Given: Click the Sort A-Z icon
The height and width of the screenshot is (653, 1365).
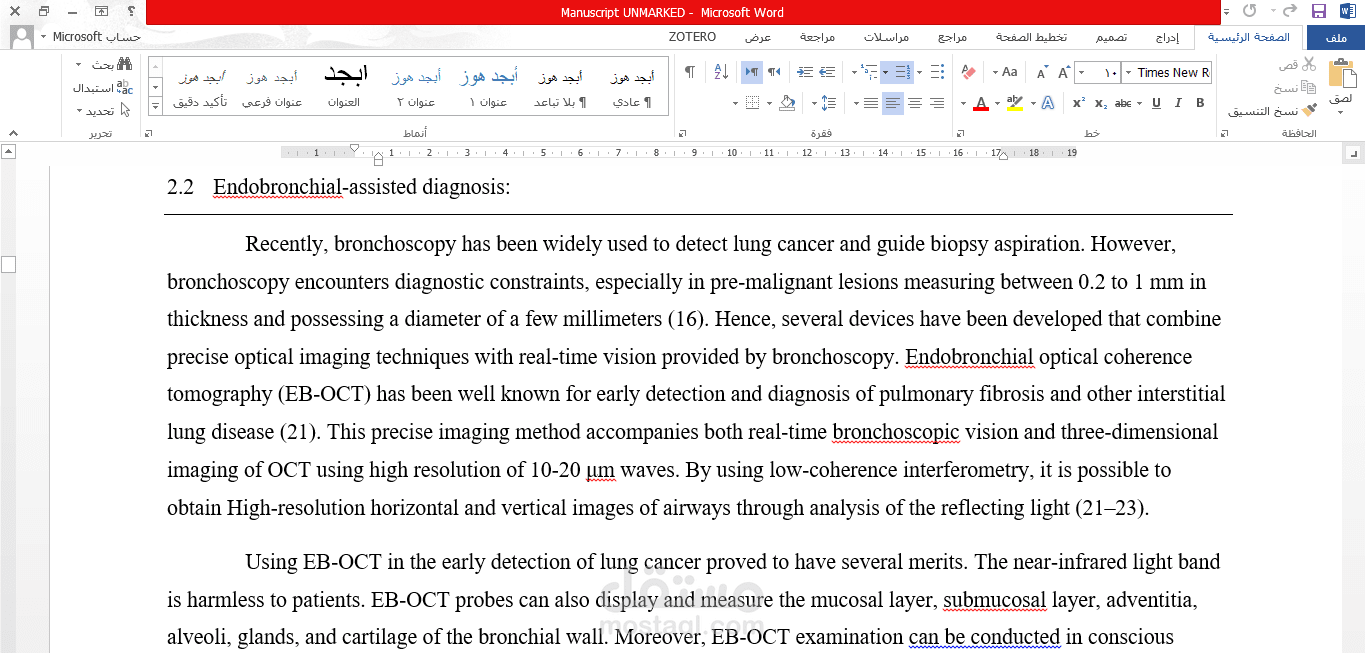Looking at the screenshot, I should pyautogui.click(x=722, y=72).
